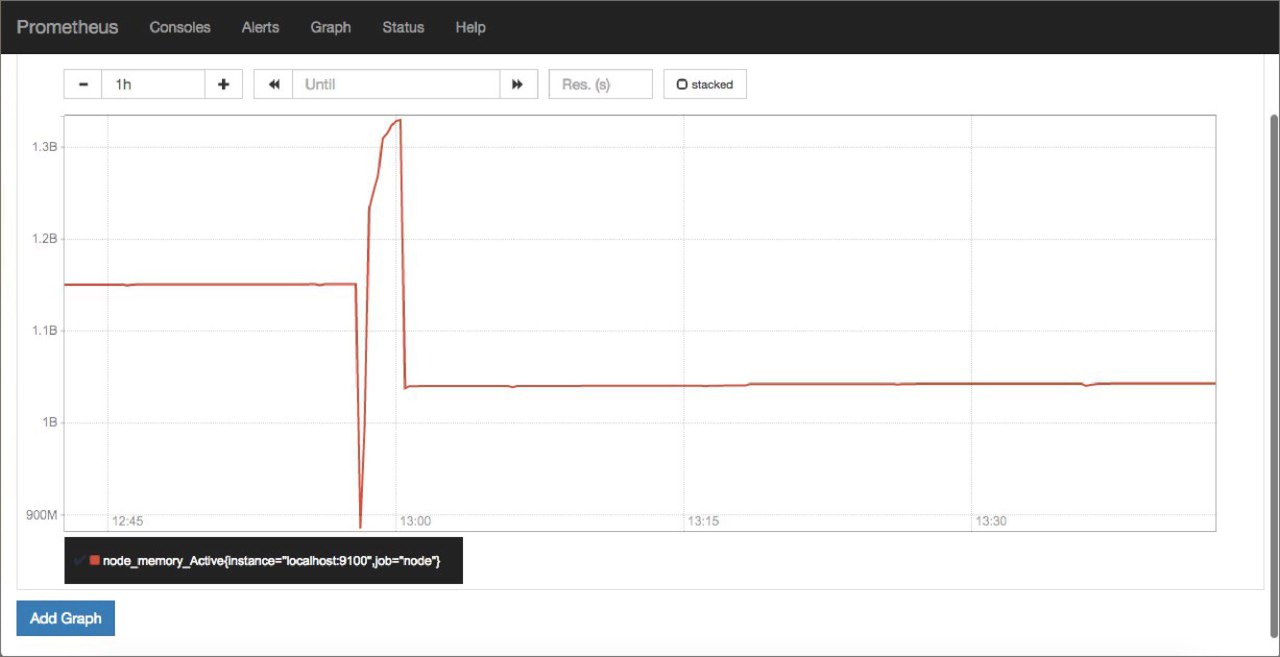The width and height of the screenshot is (1280, 657).
Task: Click the Prometheus home link
Action: 67,27
